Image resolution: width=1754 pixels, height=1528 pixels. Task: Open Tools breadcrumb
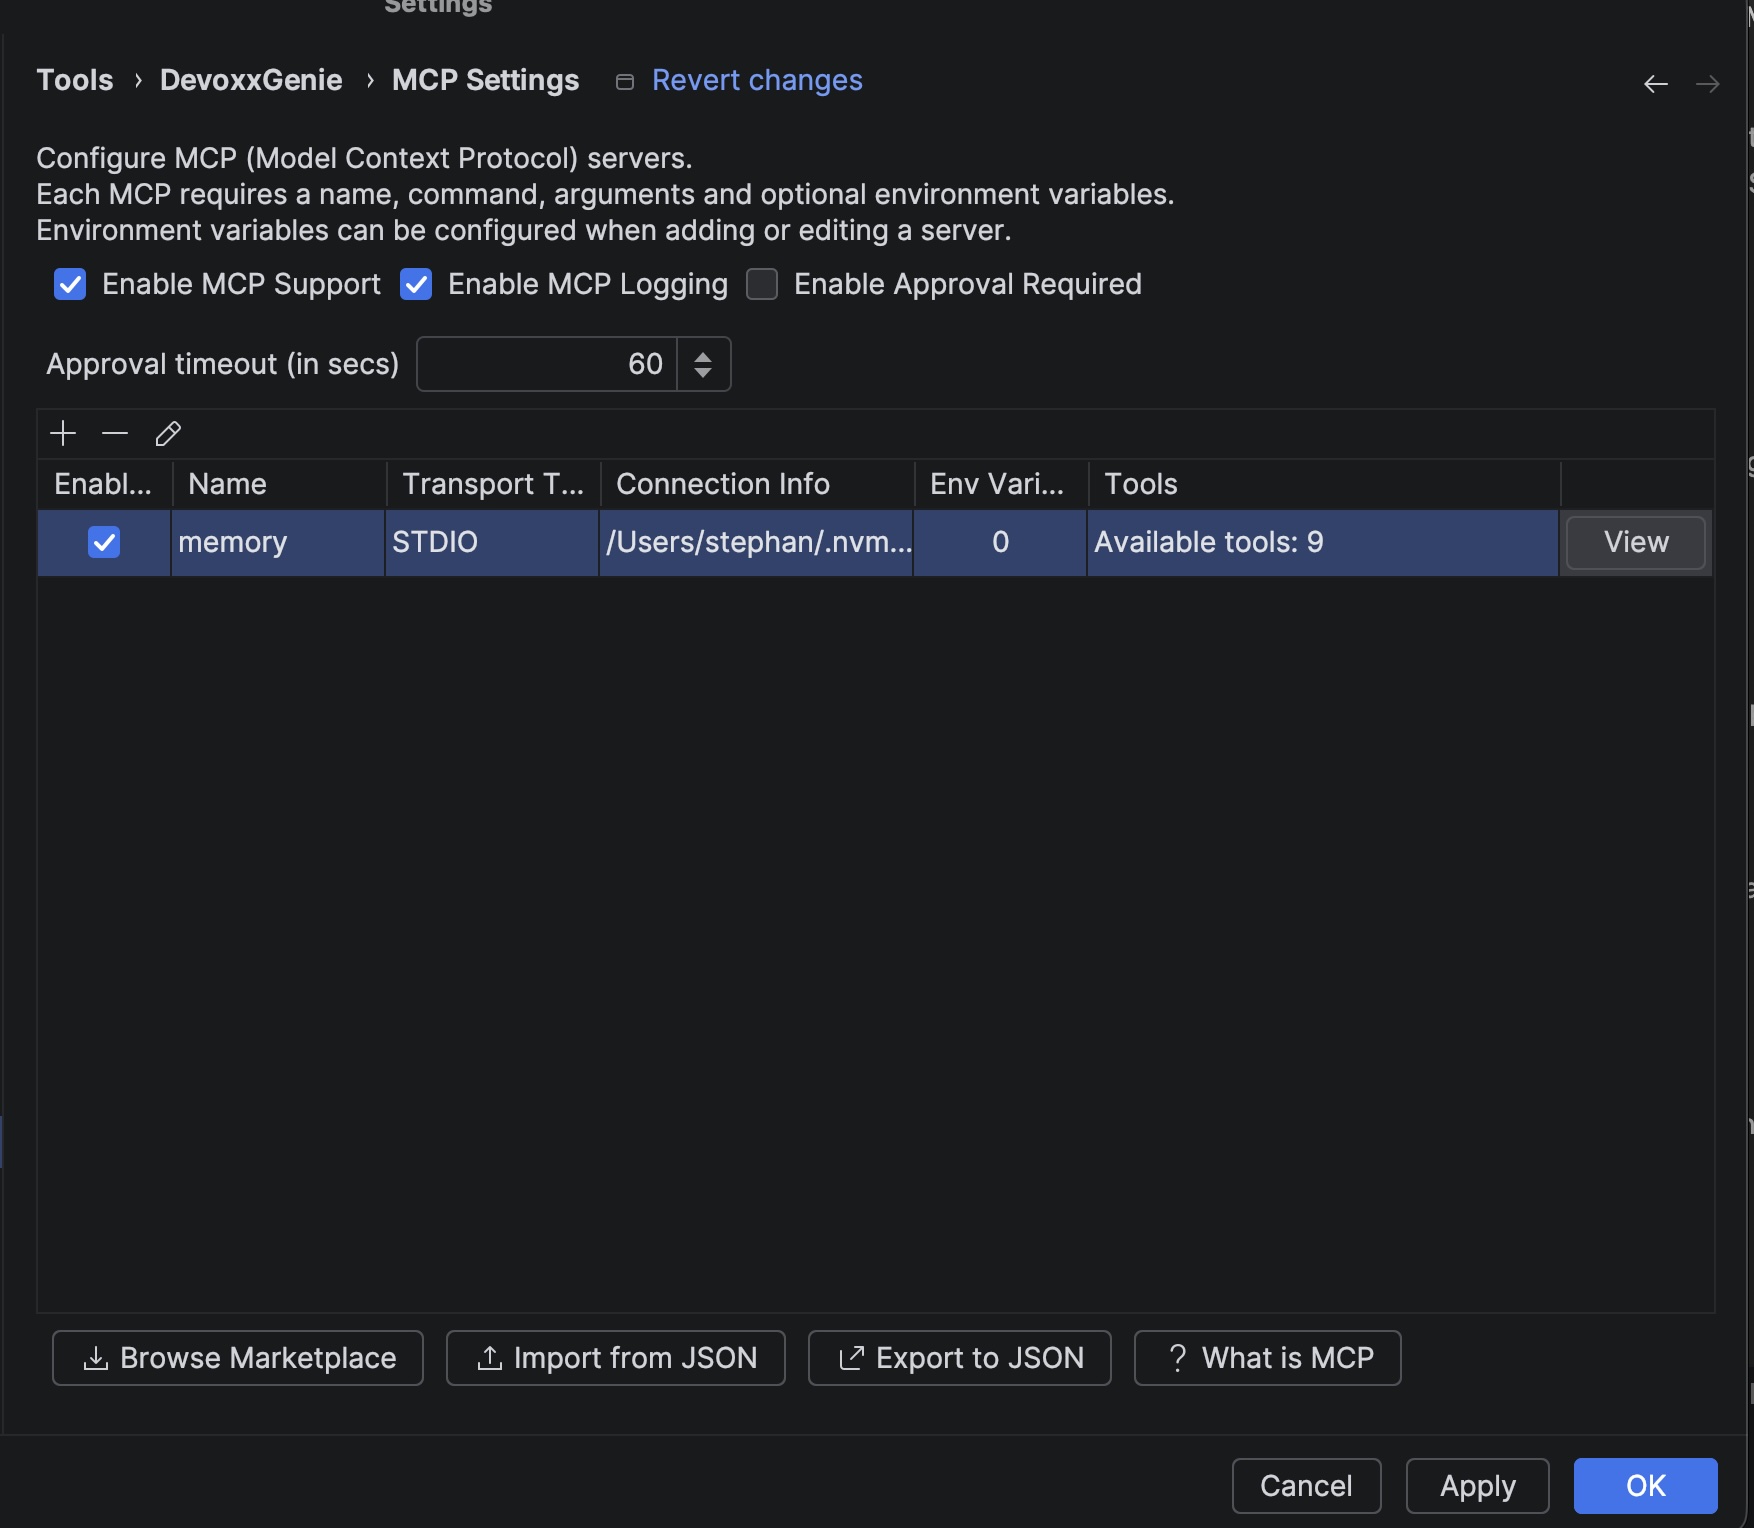click(x=75, y=80)
